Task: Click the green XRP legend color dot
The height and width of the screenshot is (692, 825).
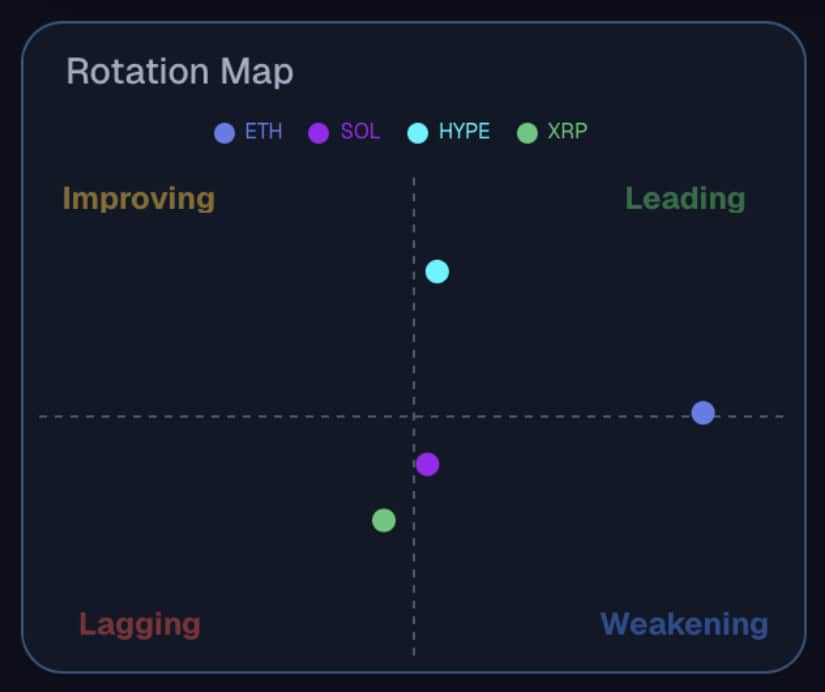Action: click(x=527, y=133)
